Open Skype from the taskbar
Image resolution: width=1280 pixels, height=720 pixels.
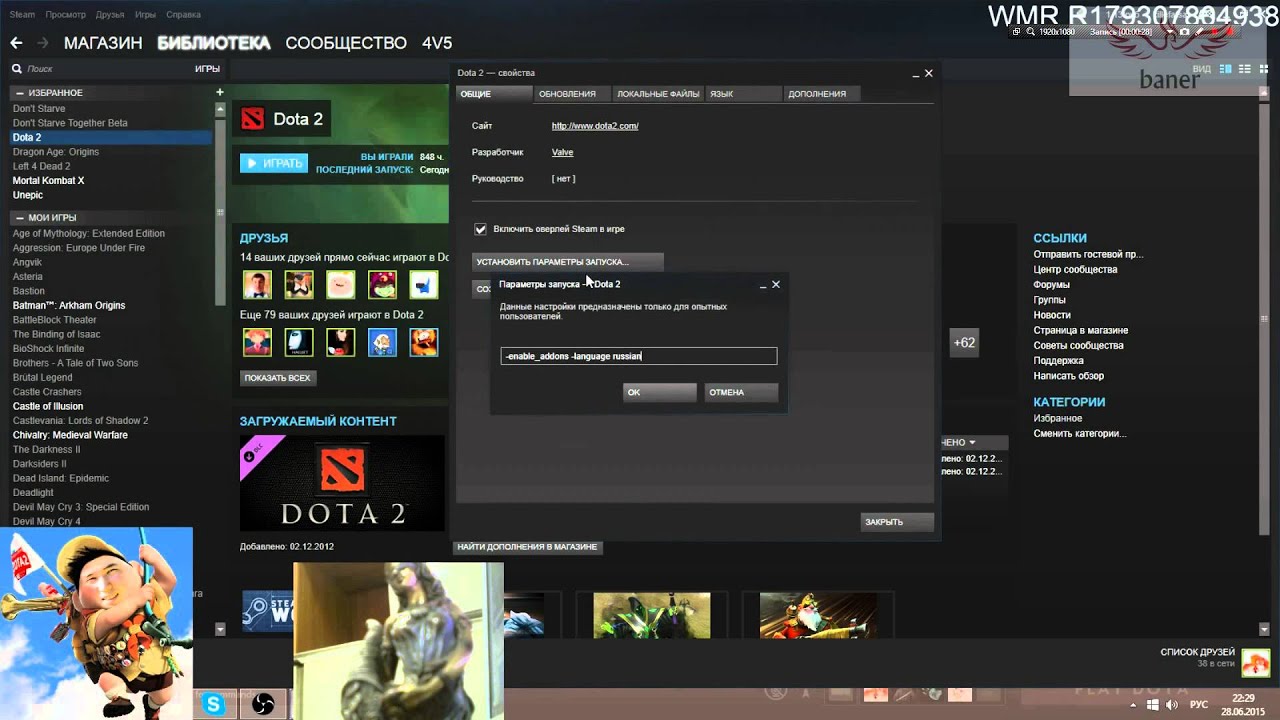(x=213, y=704)
